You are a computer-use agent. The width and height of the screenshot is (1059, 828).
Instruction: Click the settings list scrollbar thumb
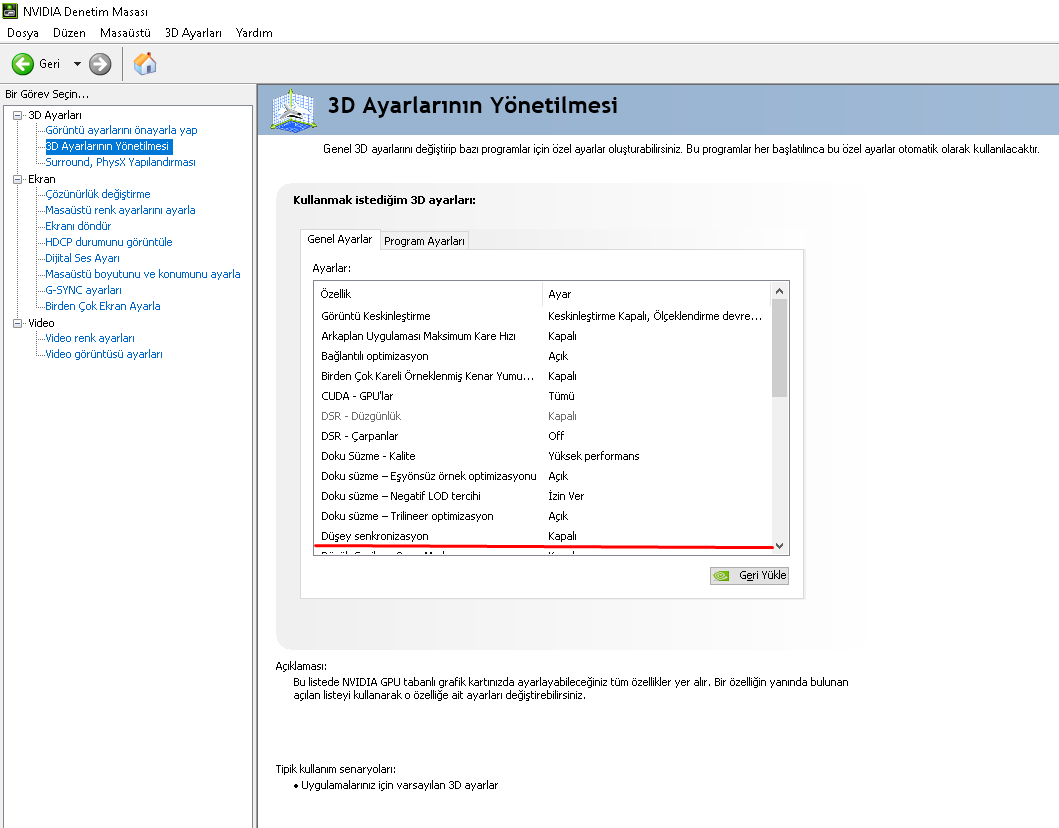[779, 348]
